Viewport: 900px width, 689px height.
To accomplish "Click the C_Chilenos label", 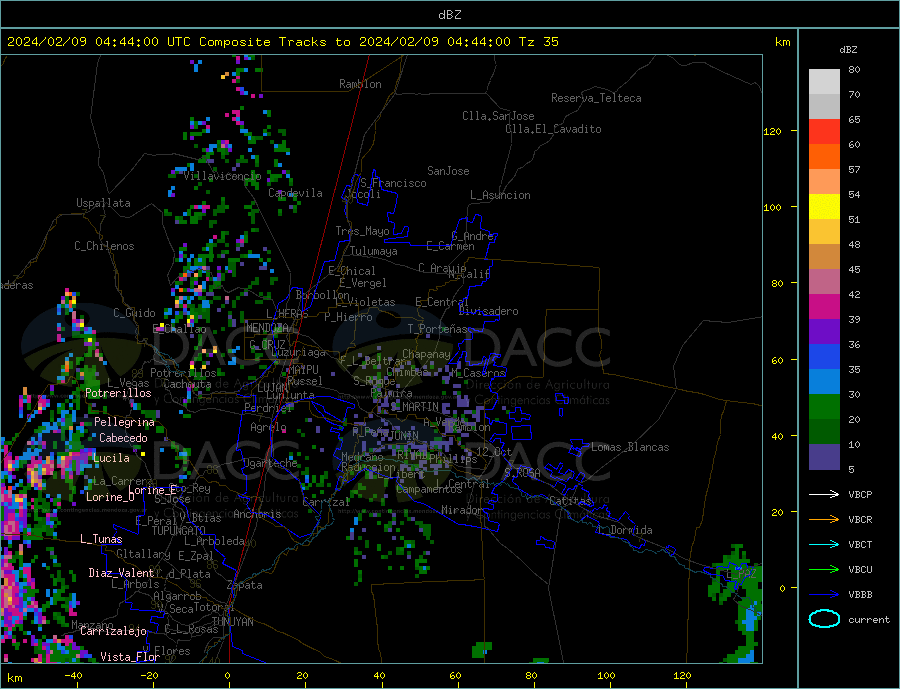I will pyautogui.click(x=104, y=246).
